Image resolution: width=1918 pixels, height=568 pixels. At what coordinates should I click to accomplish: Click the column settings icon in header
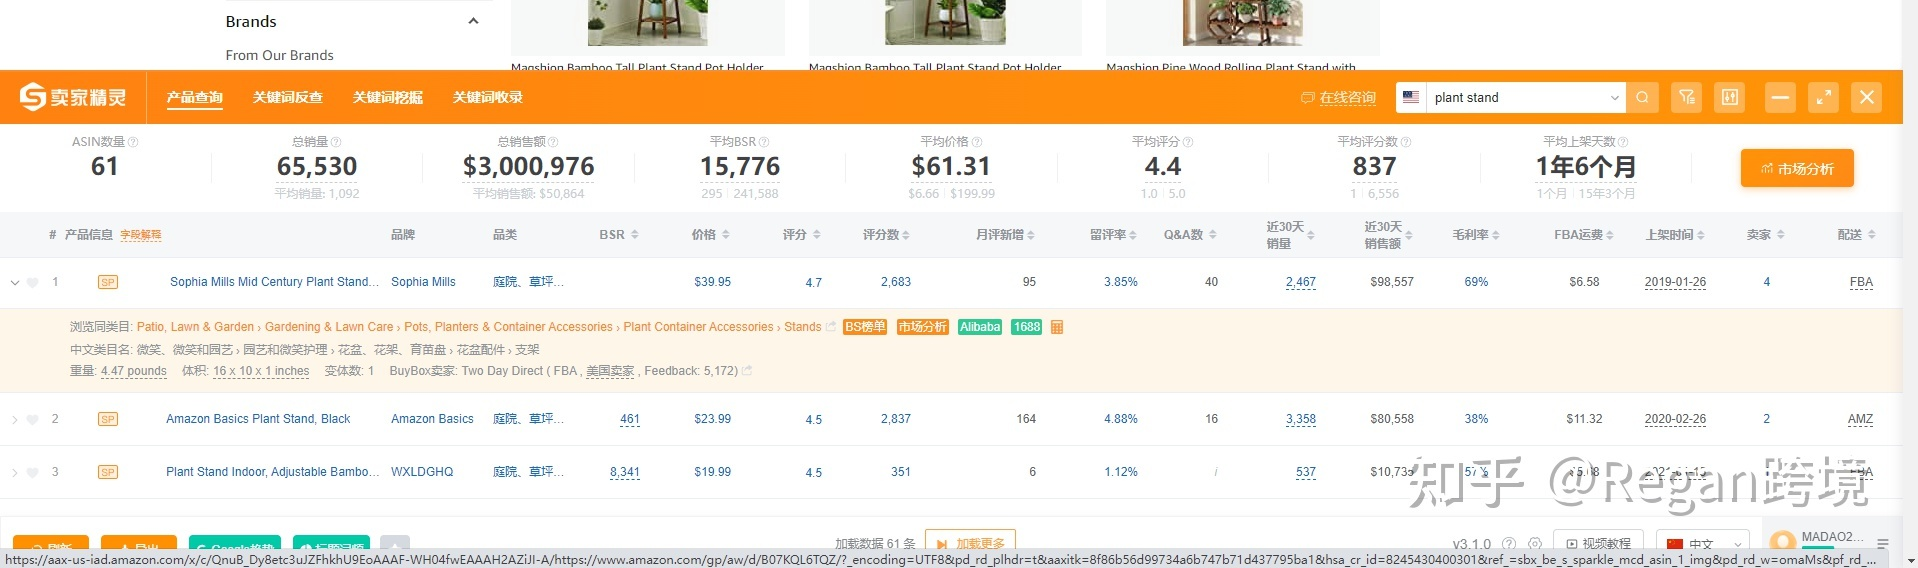(x=1730, y=97)
